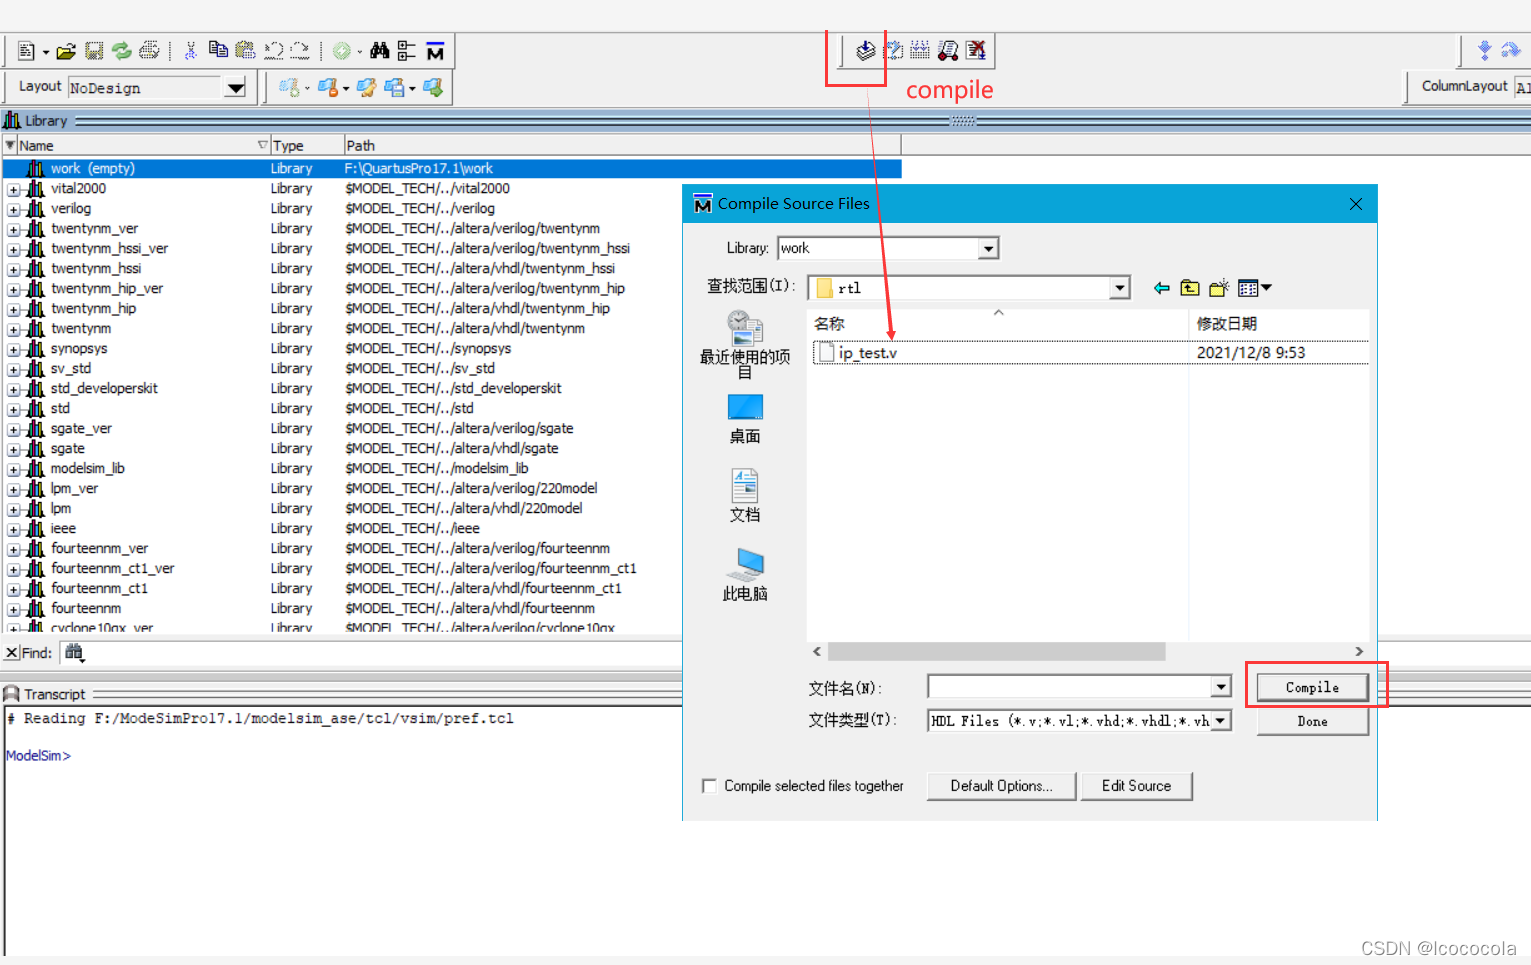Image resolution: width=1531 pixels, height=965 pixels.
Task: Click the Done button
Action: 1312,721
